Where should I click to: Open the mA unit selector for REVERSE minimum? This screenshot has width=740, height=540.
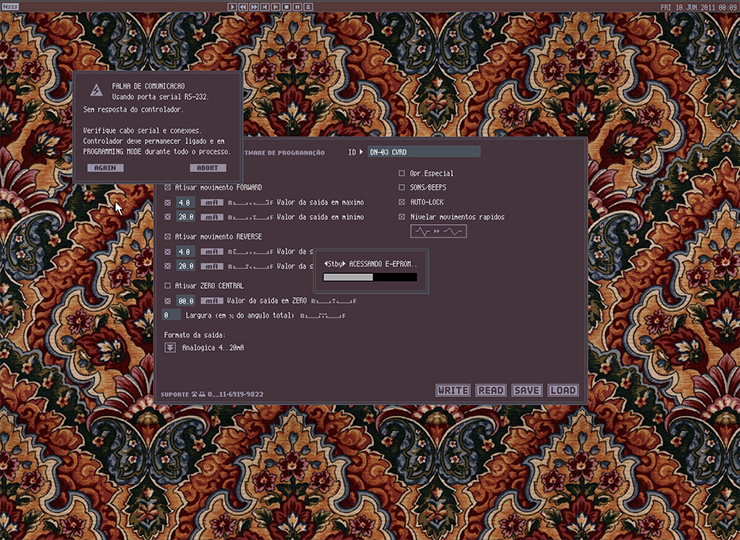click(211, 266)
